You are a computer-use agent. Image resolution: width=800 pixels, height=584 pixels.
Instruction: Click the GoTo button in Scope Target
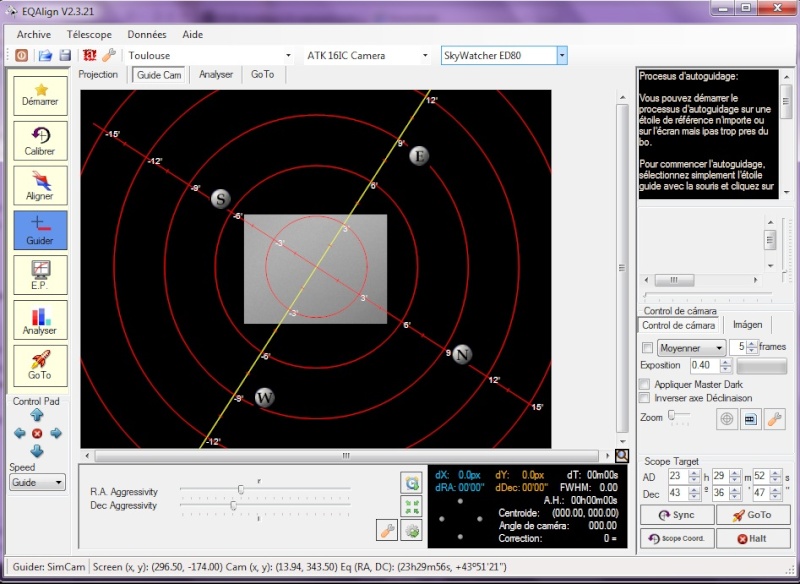coord(752,515)
